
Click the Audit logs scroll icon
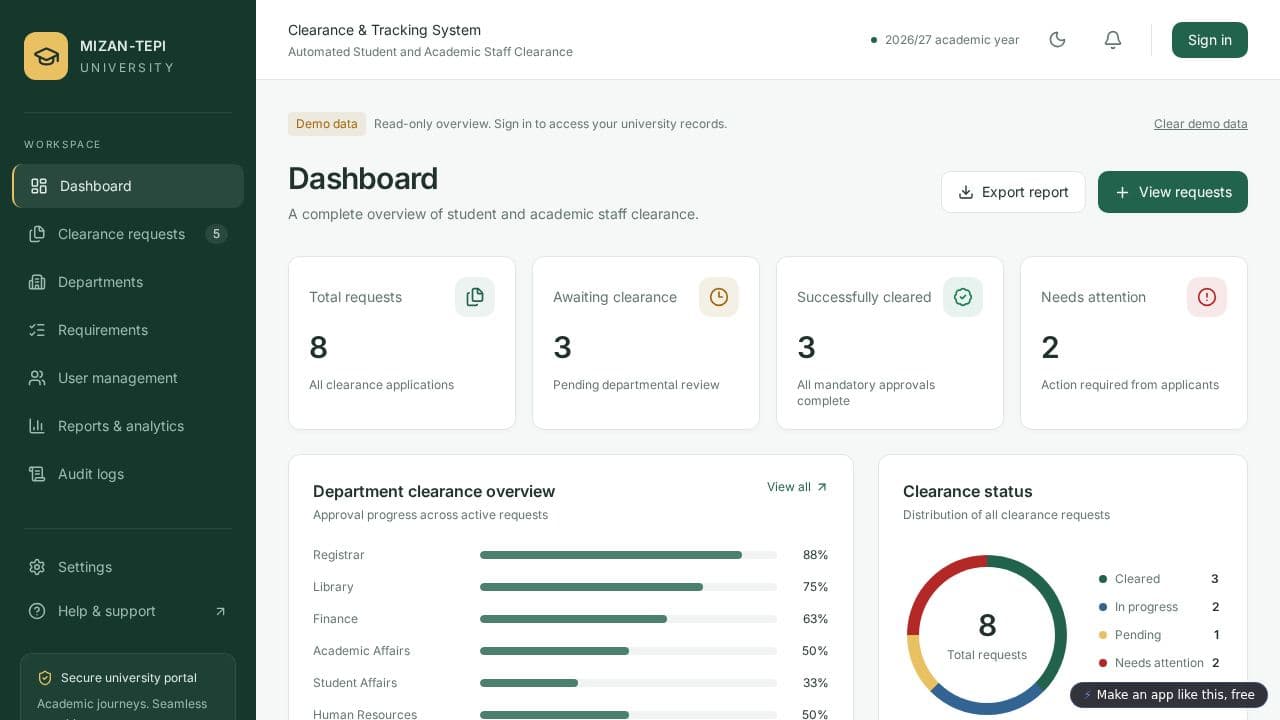37,474
